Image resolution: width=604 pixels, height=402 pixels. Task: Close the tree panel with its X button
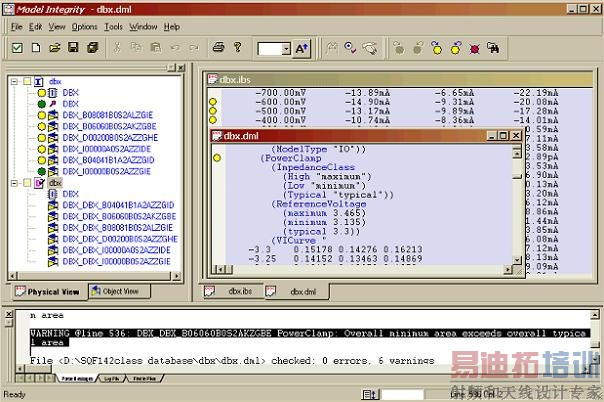(x=181, y=68)
